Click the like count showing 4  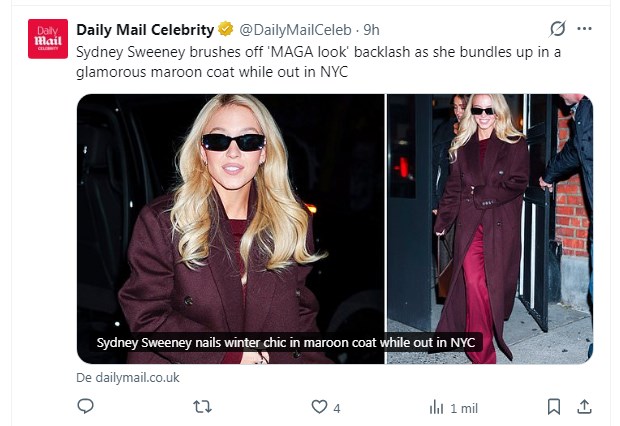click(x=337, y=408)
